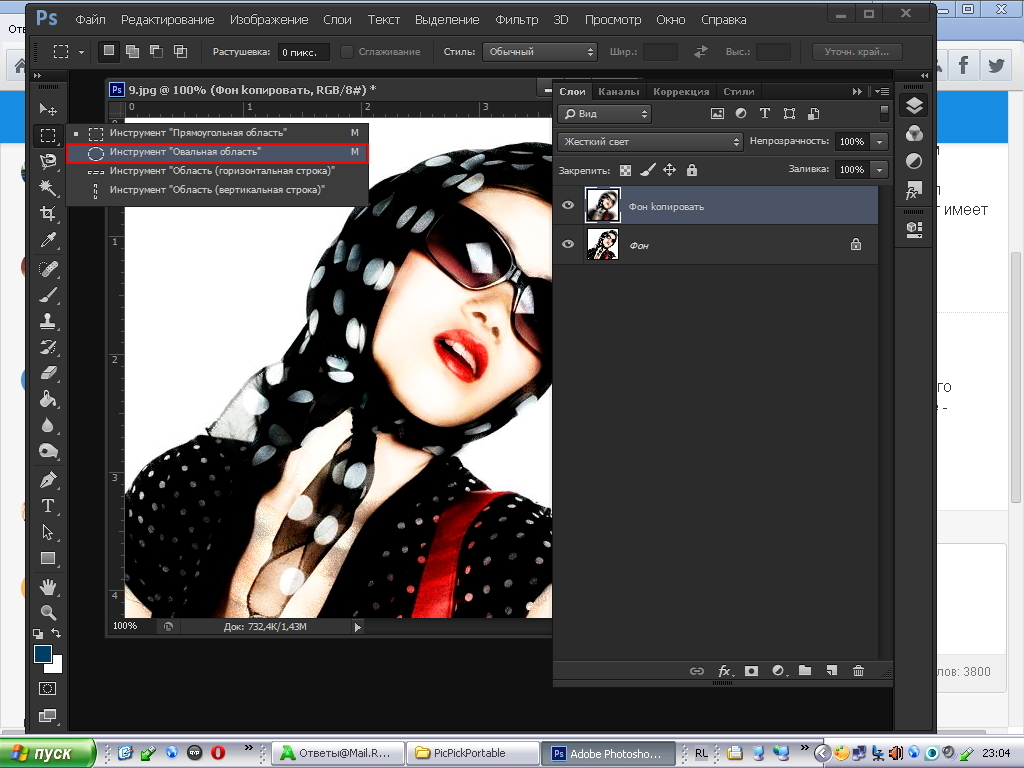The width and height of the screenshot is (1024, 768).
Task: Collapse the panels double arrow
Action: (924, 75)
